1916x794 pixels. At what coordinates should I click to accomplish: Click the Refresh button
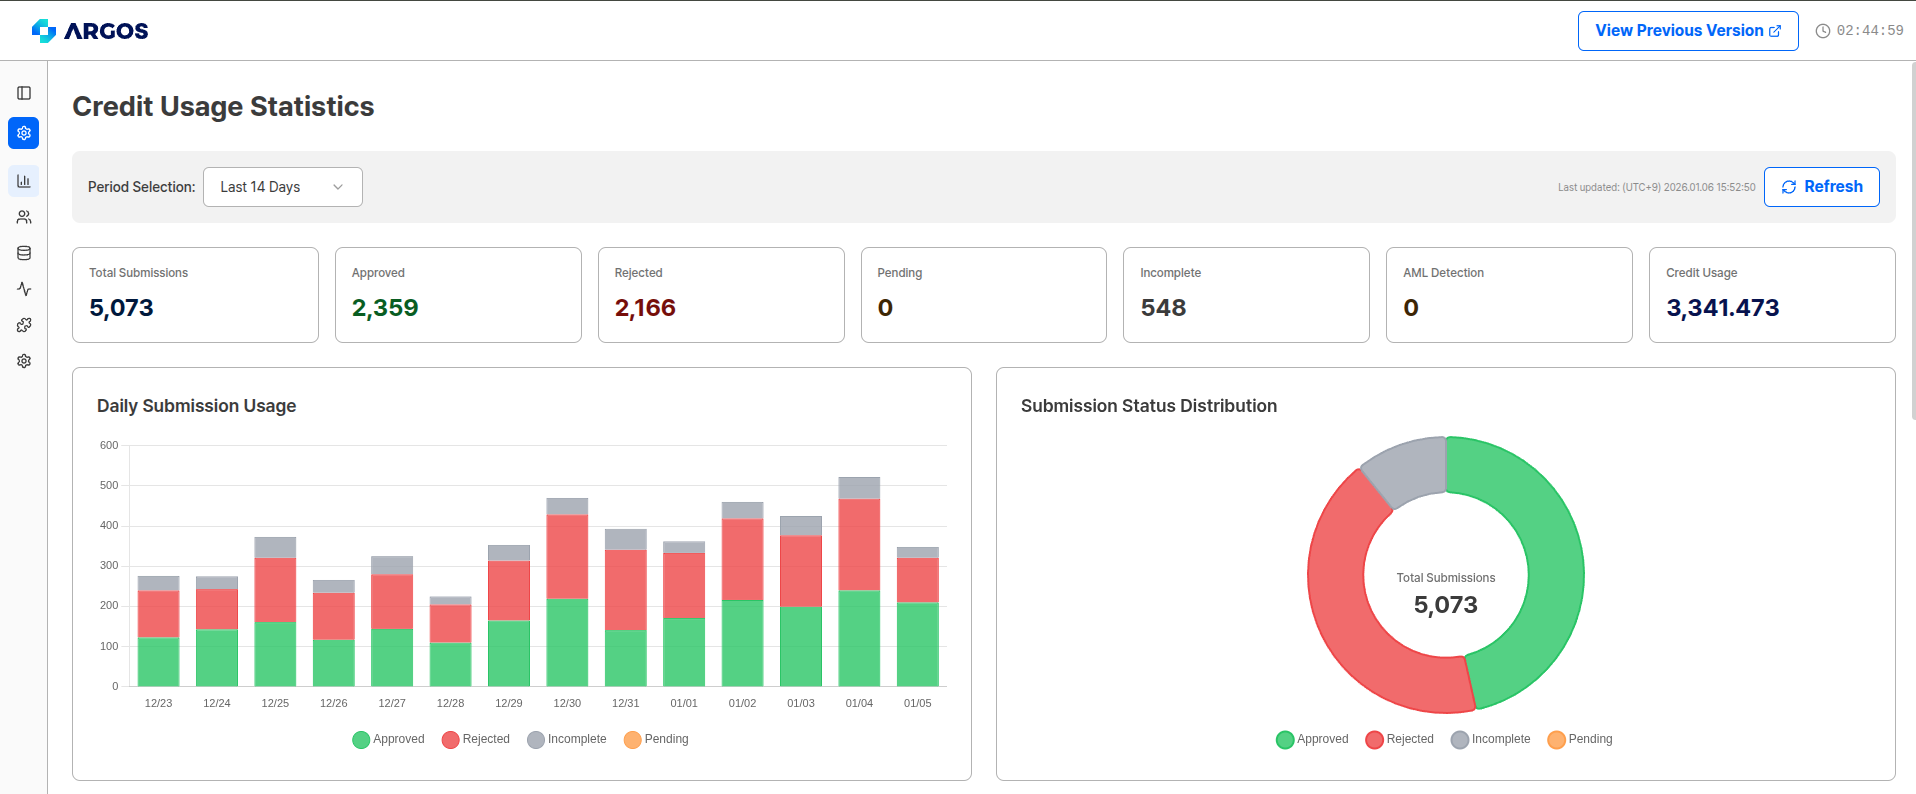[x=1821, y=187]
